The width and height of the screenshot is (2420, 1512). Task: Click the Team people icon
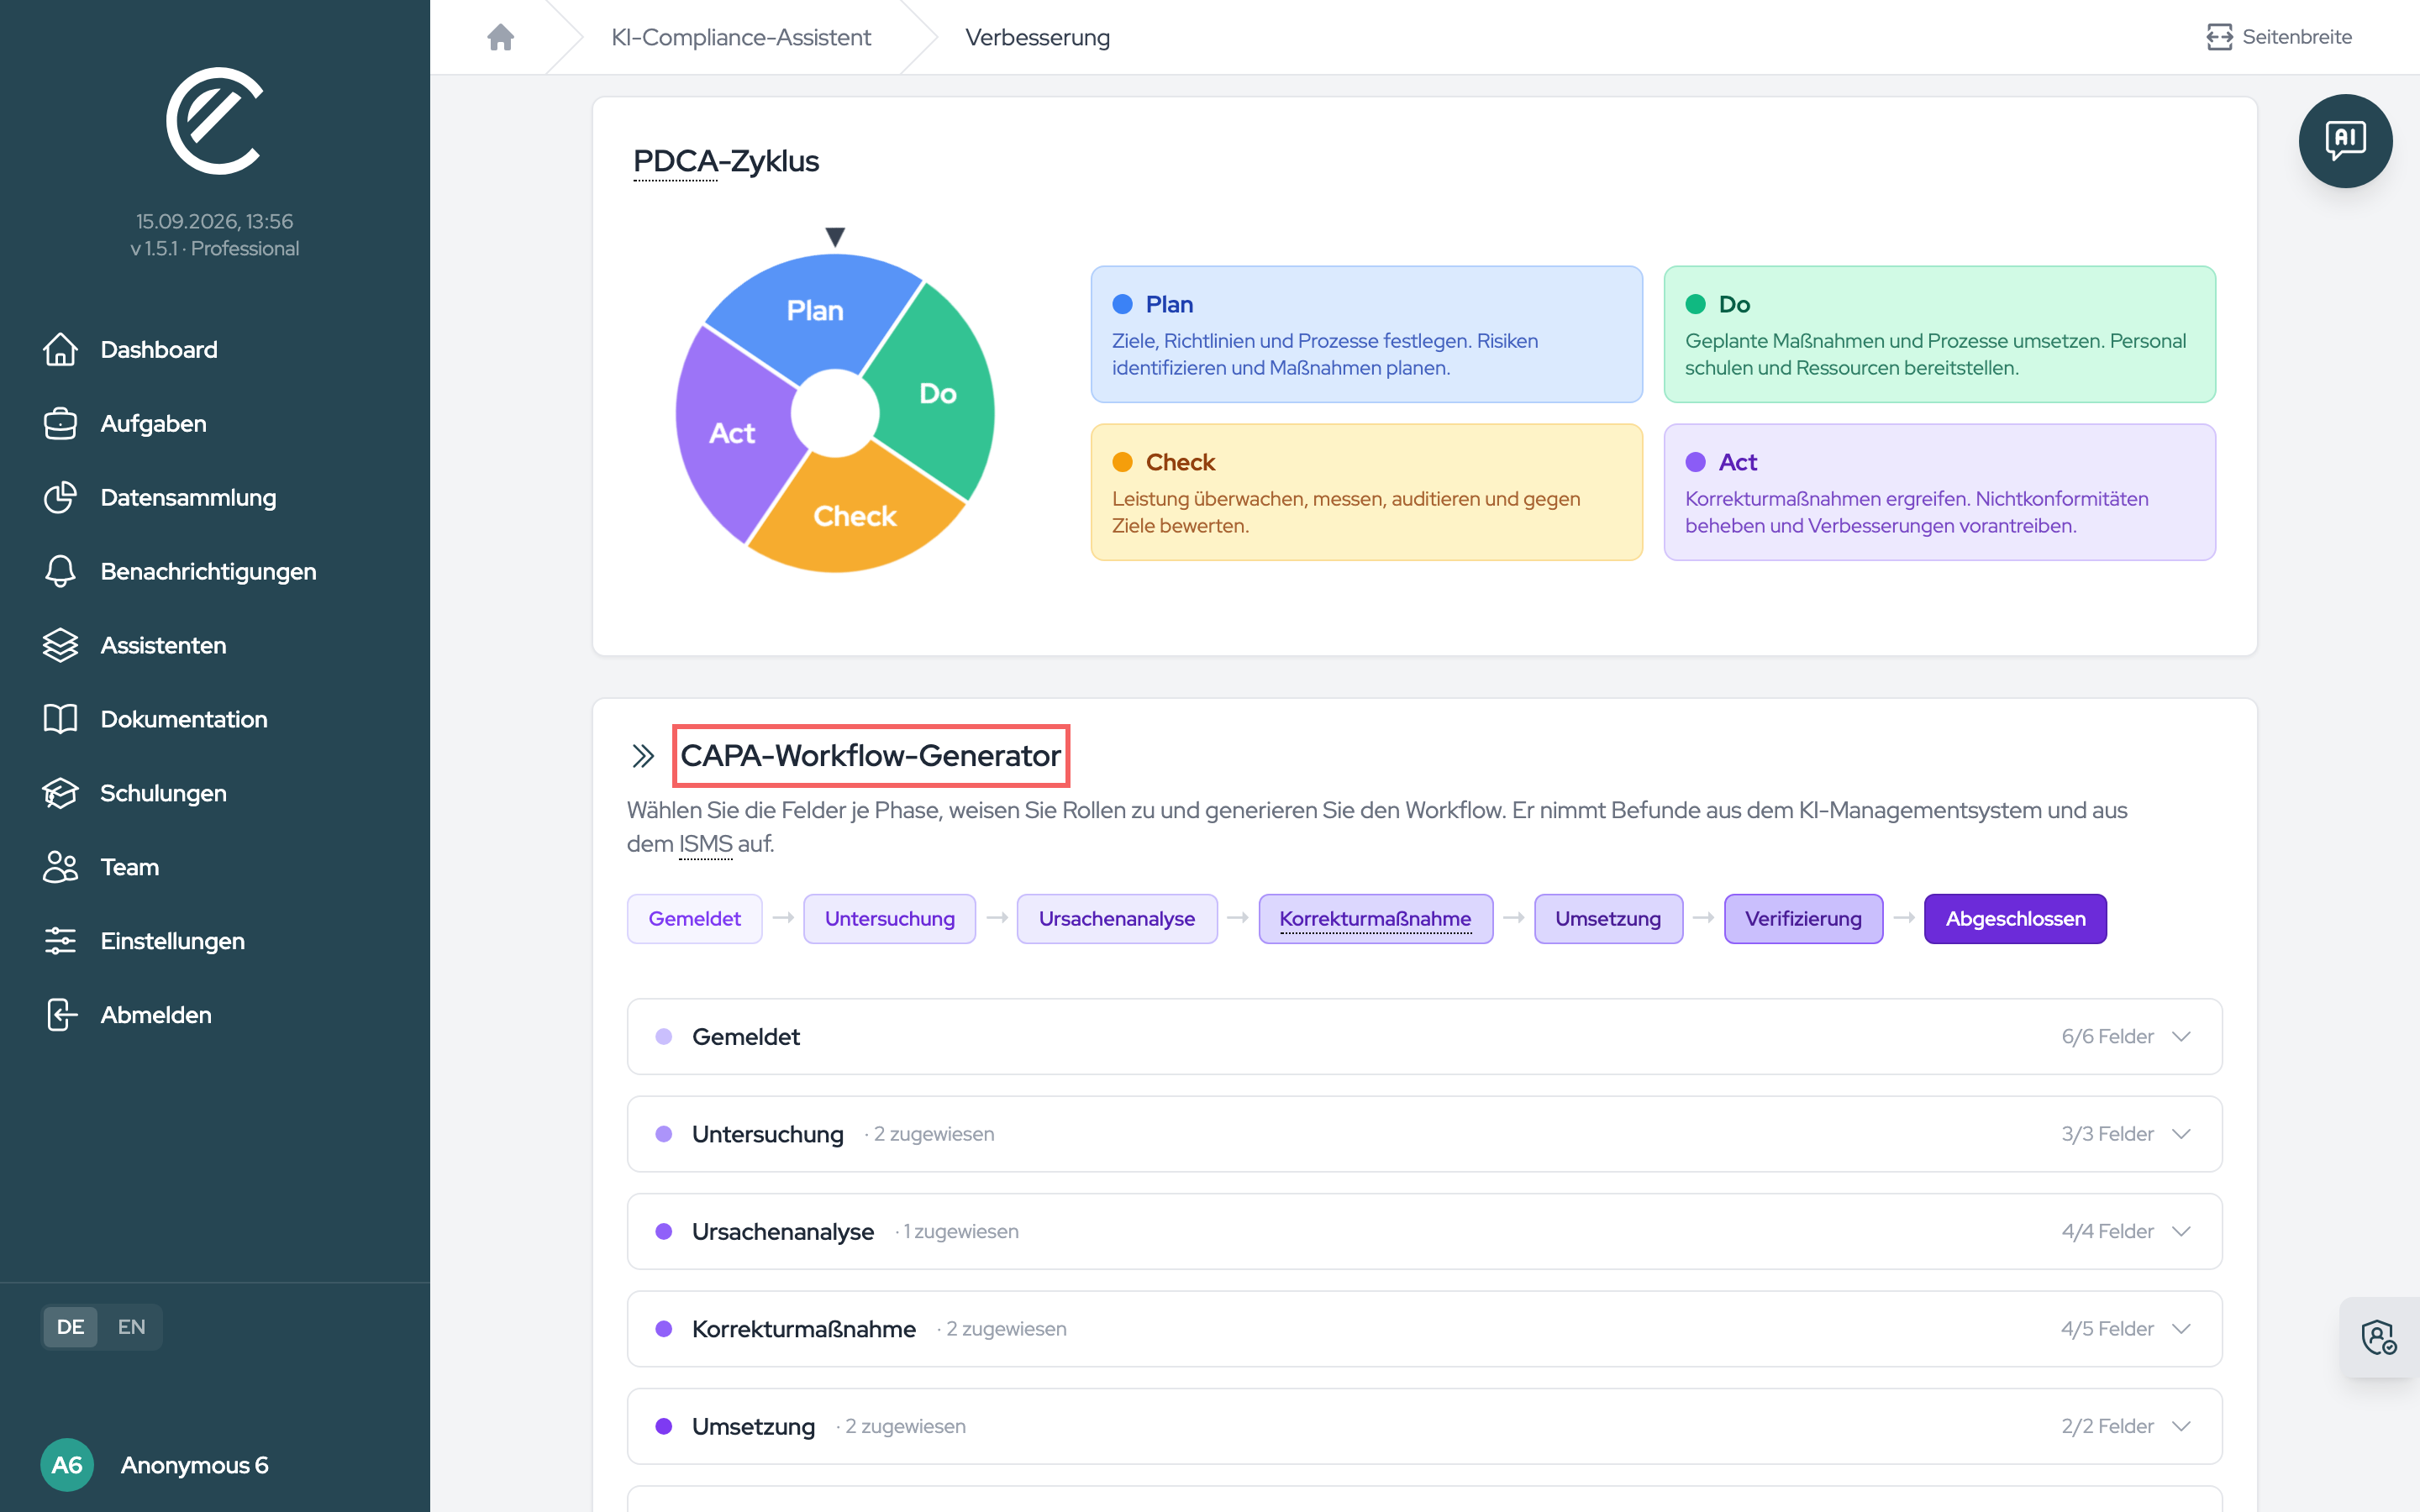click(60, 867)
